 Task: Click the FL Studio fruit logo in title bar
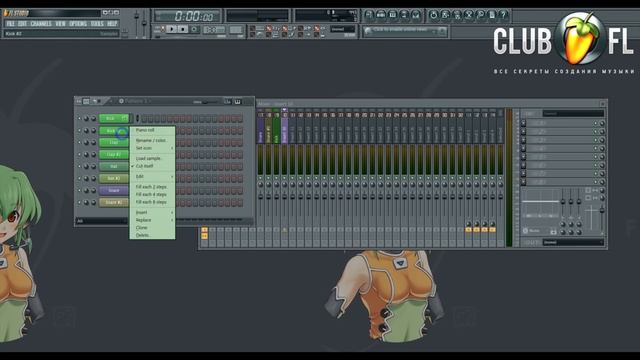pos(6,13)
